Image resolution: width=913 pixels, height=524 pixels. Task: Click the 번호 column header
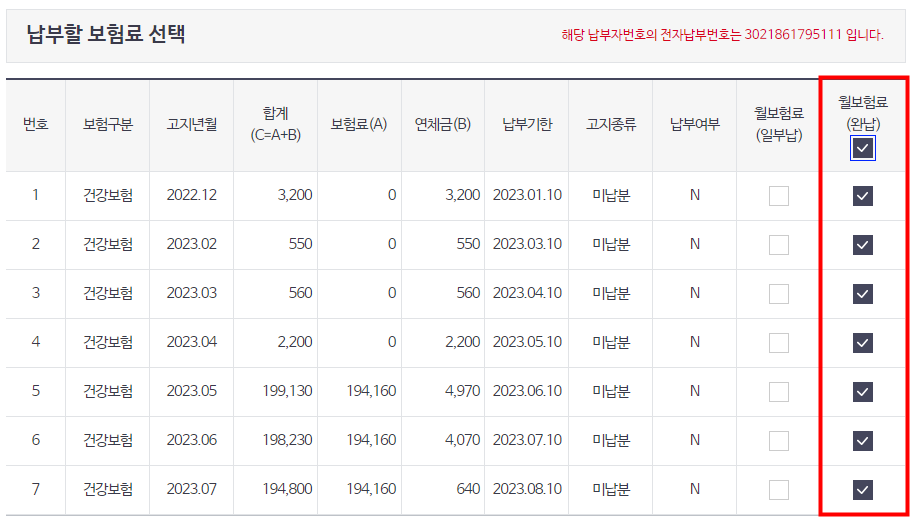36,124
